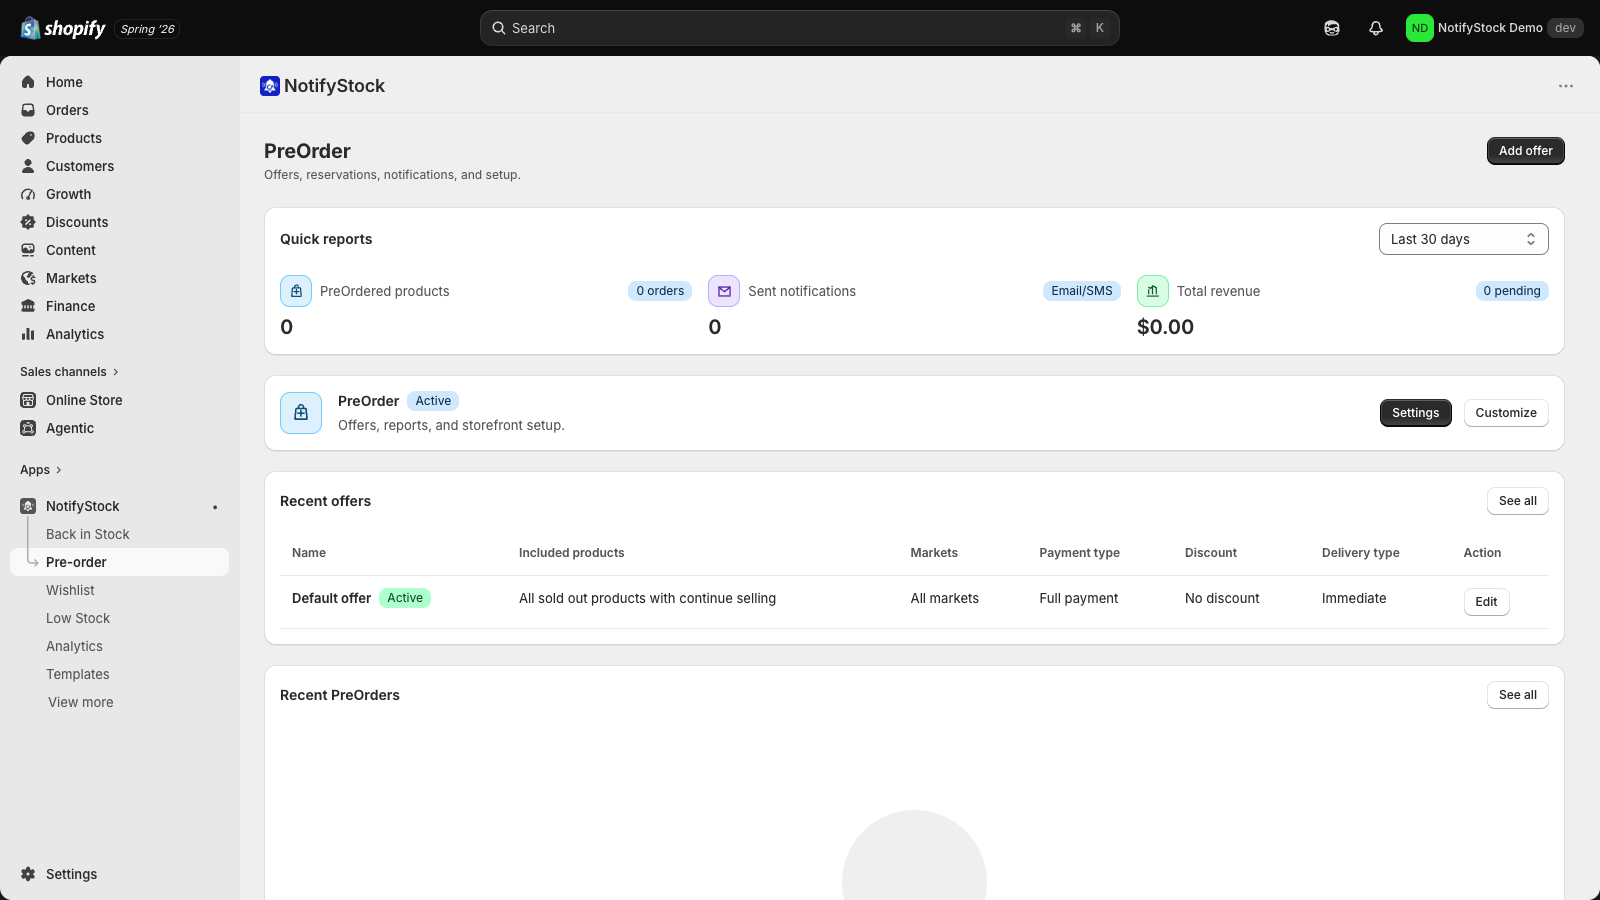This screenshot has width=1600, height=900.
Task: Open the Last 30 days dropdown
Action: click(x=1464, y=239)
